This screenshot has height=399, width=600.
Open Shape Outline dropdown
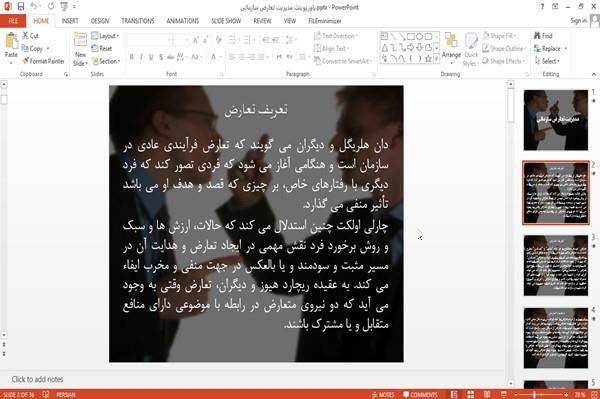point(504,49)
